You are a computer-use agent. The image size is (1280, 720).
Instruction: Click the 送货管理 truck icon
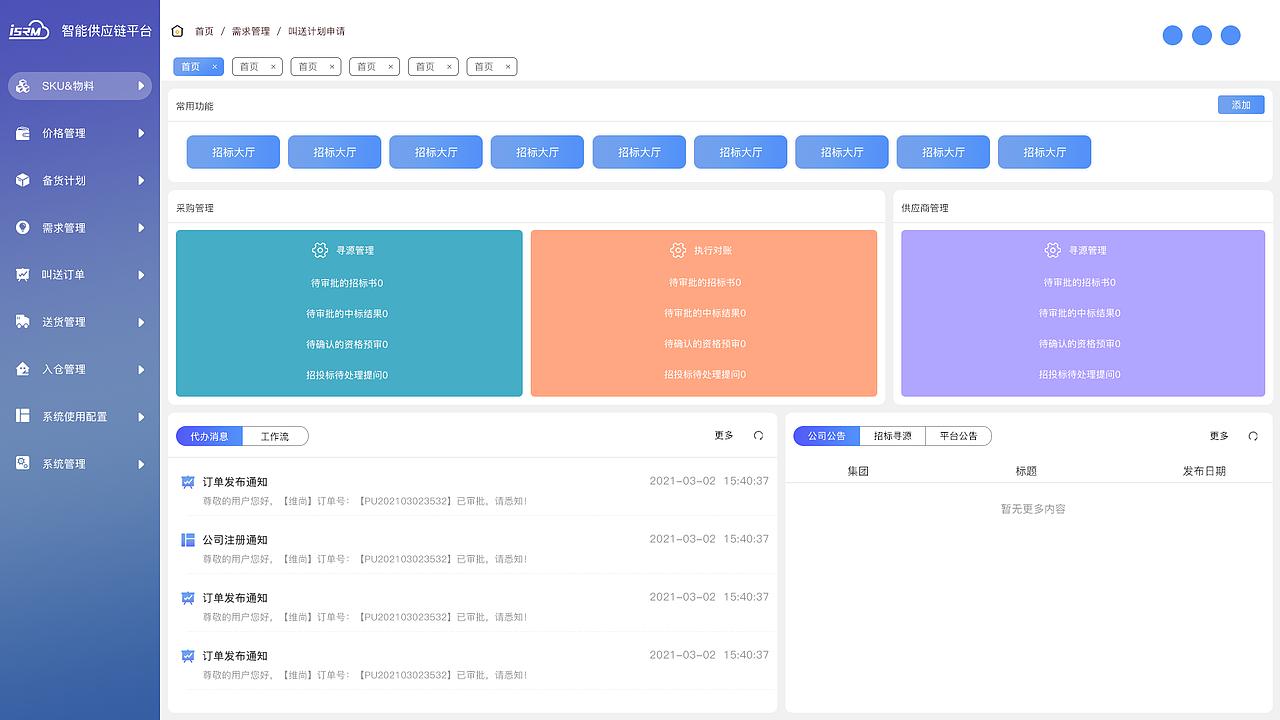pos(22,322)
